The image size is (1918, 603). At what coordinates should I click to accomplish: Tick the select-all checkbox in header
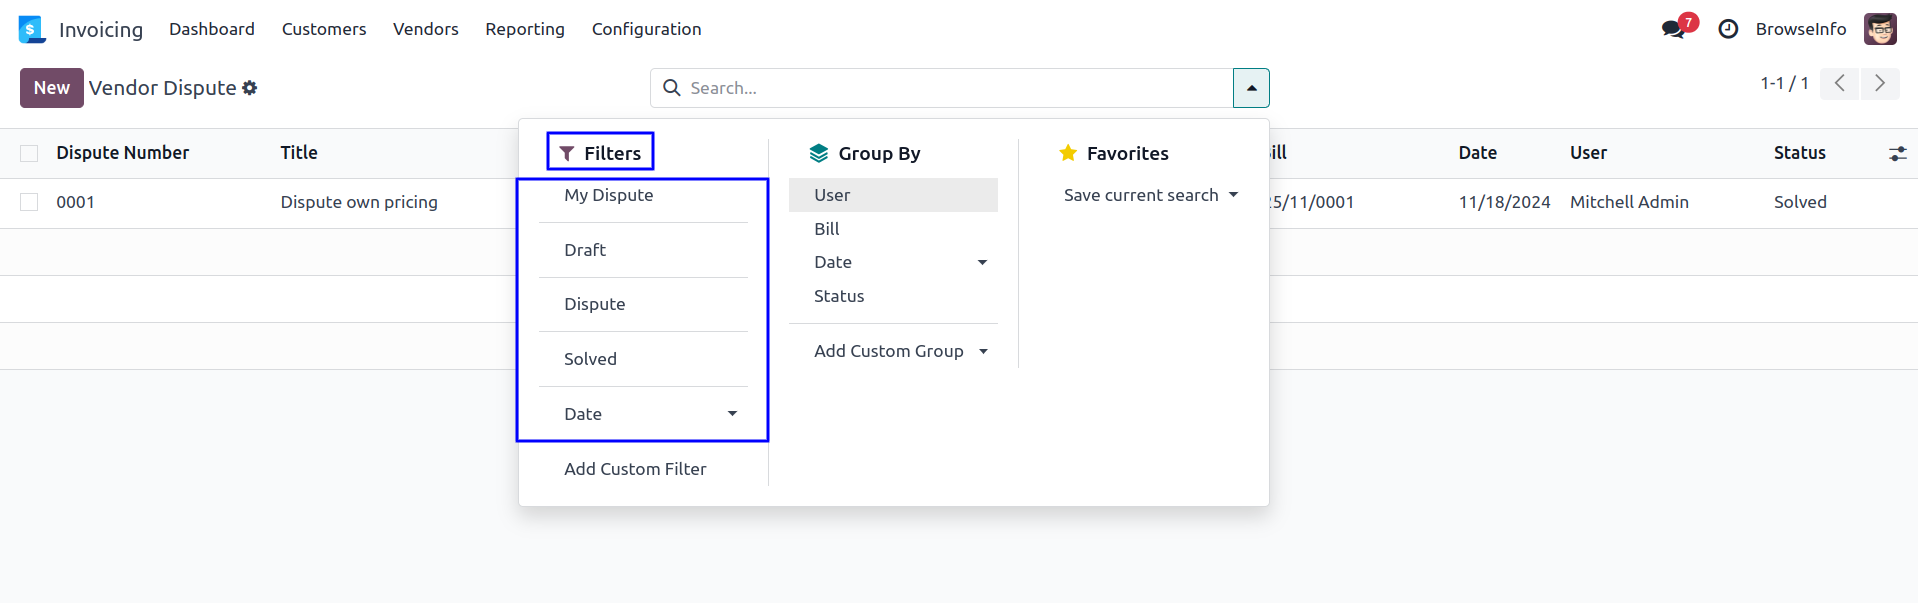29,153
